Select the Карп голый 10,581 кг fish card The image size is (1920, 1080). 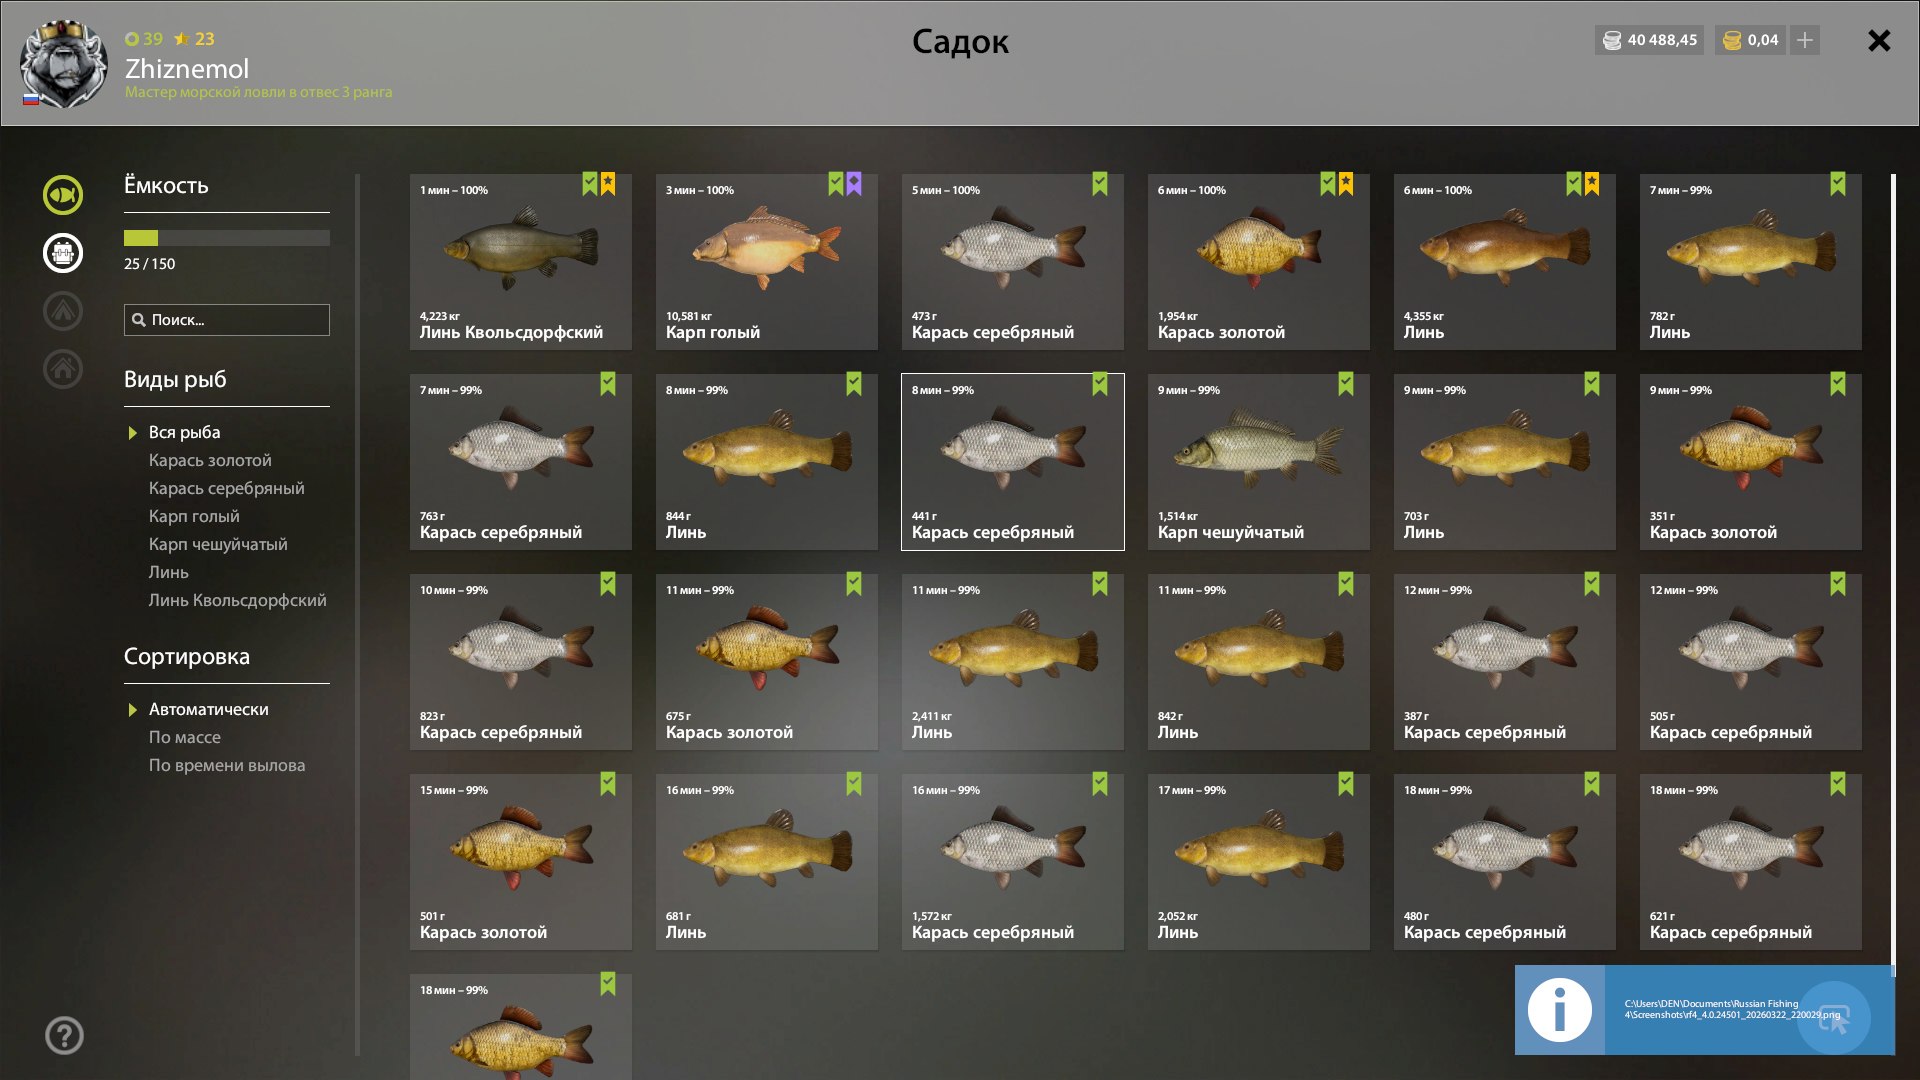[767, 262]
